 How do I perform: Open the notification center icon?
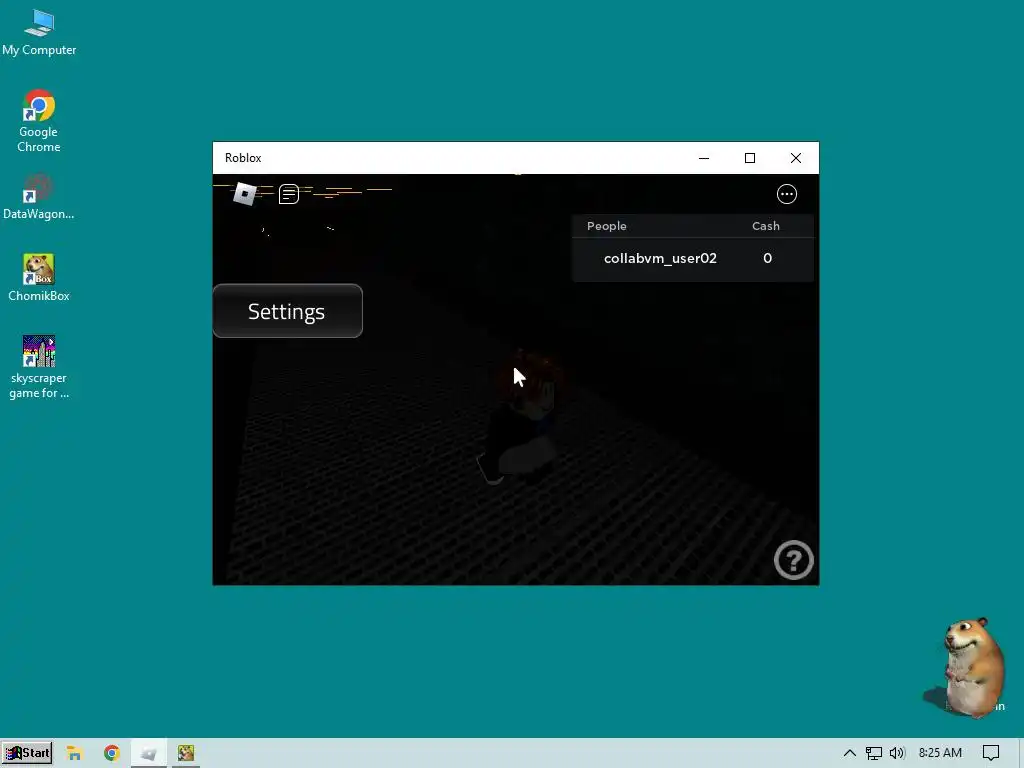tap(991, 753)
